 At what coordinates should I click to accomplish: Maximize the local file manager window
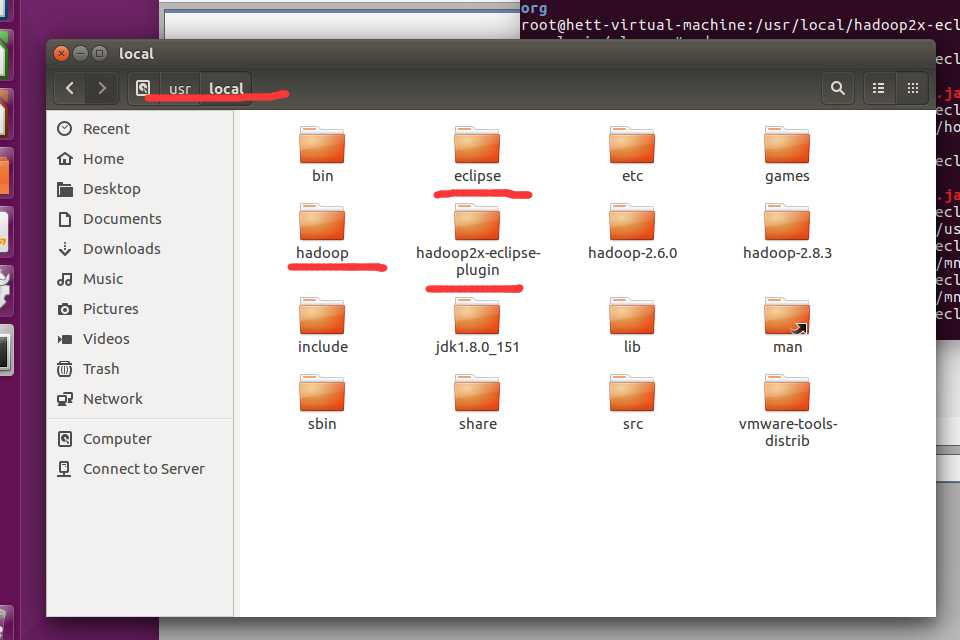99,53
